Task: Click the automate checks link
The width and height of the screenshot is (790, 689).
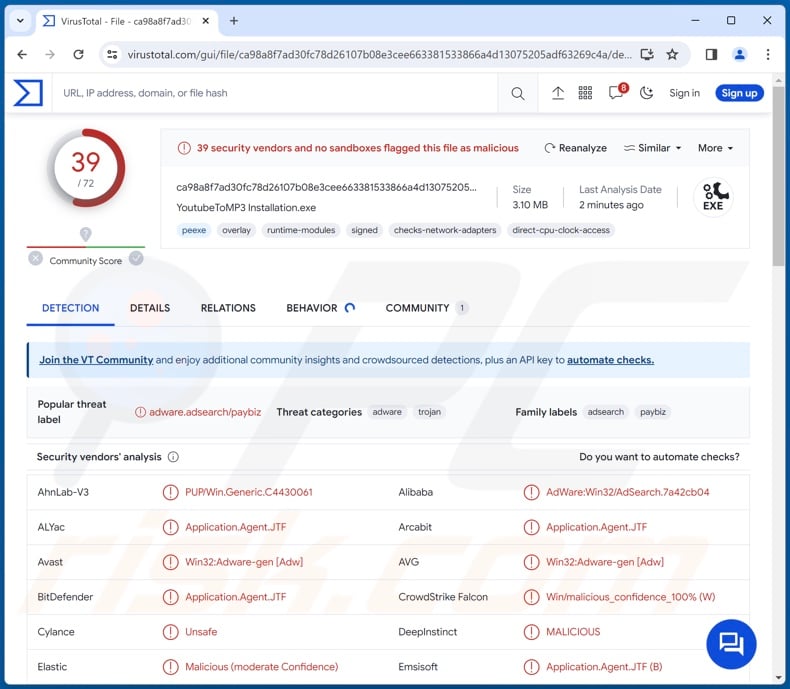Action: tap(610, 360)
